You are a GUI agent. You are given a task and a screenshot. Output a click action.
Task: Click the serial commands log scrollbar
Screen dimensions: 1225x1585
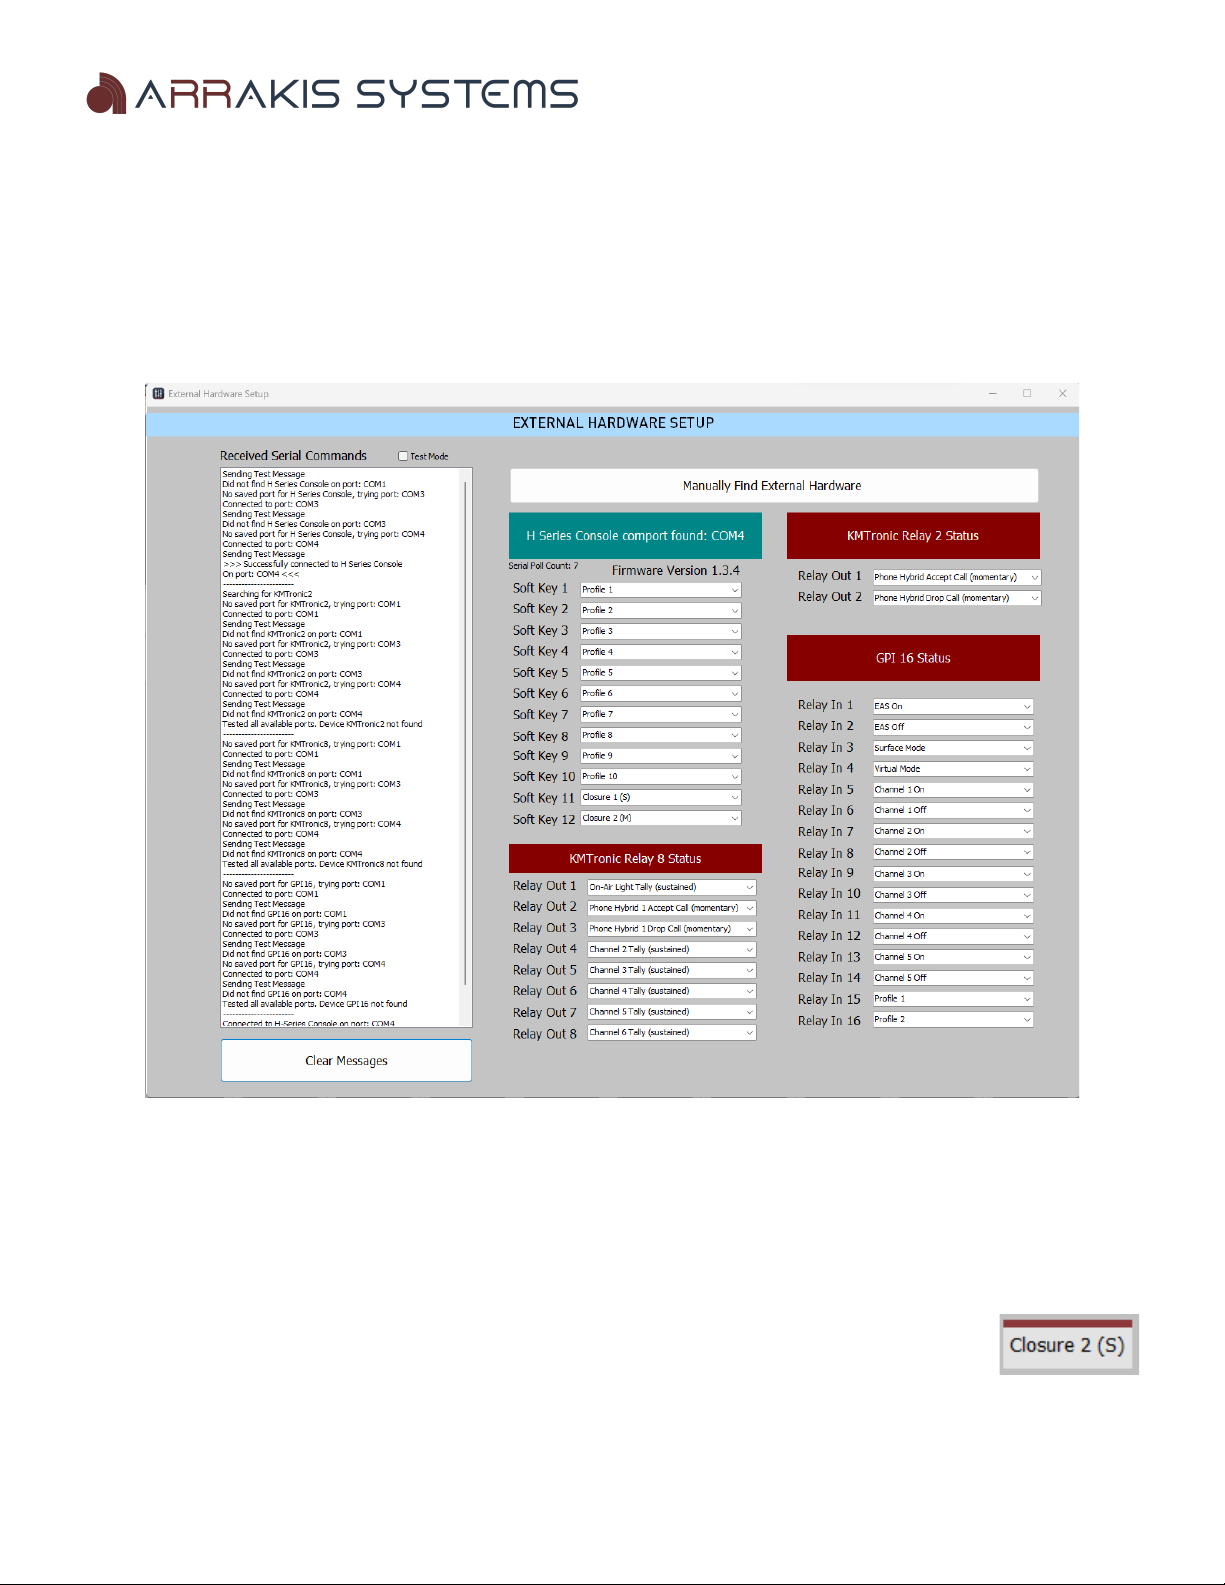coord(465,740)
